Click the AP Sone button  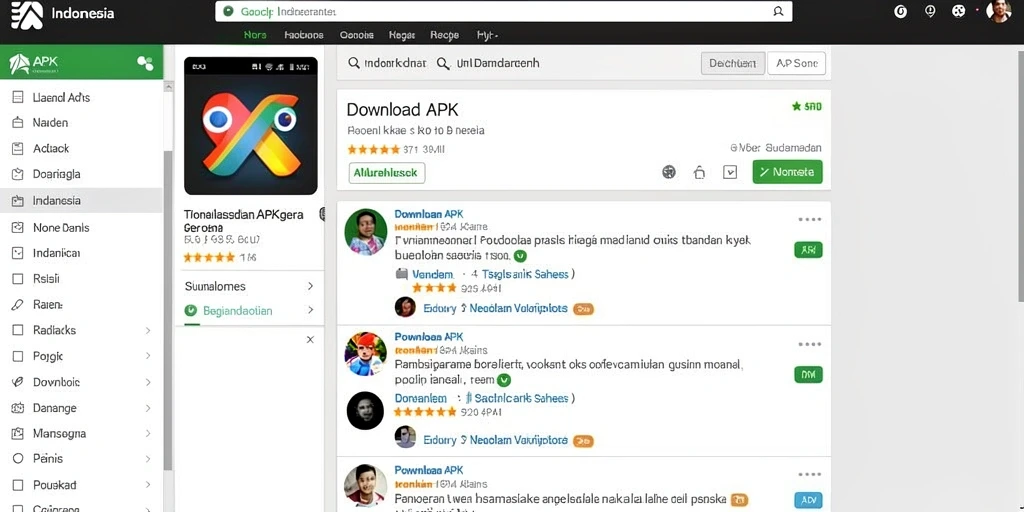pos(797,63)
